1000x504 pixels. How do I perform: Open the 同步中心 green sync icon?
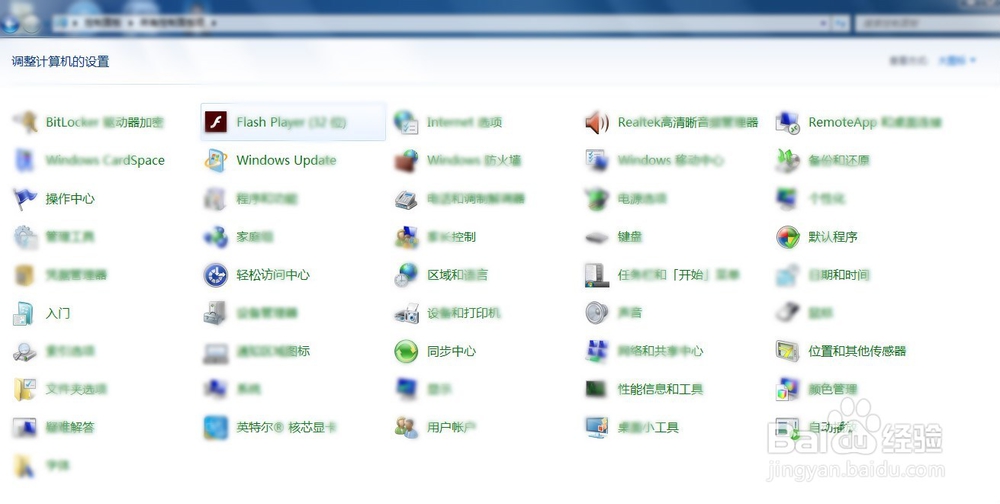(406, 352)
